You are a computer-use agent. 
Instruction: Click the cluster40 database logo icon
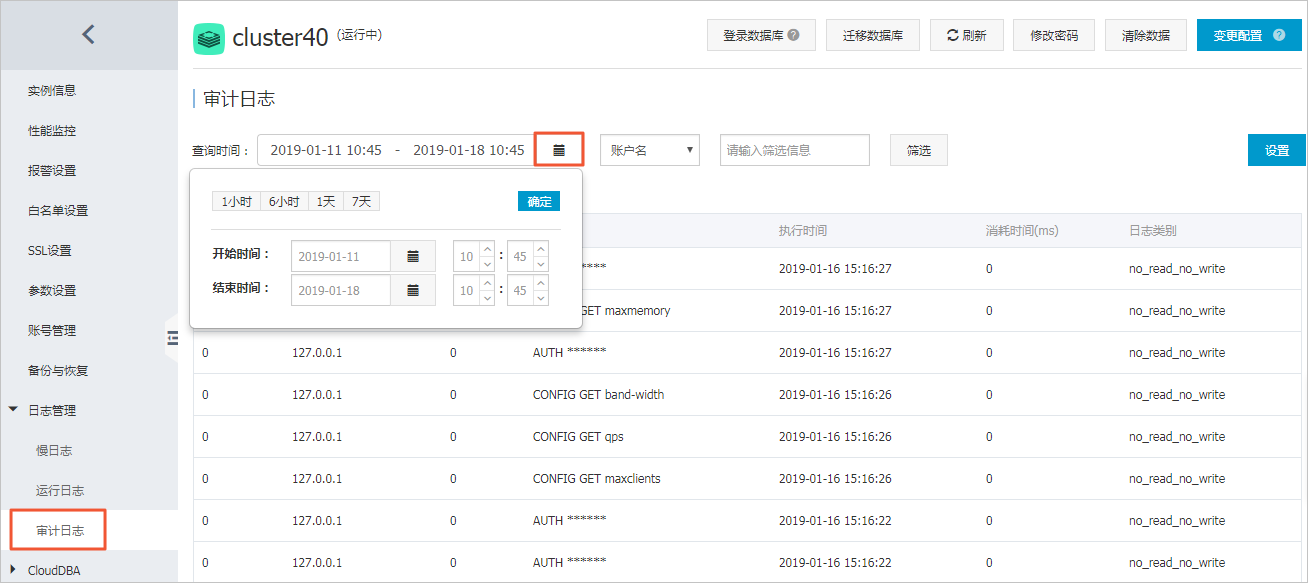[x=209, y=39]
